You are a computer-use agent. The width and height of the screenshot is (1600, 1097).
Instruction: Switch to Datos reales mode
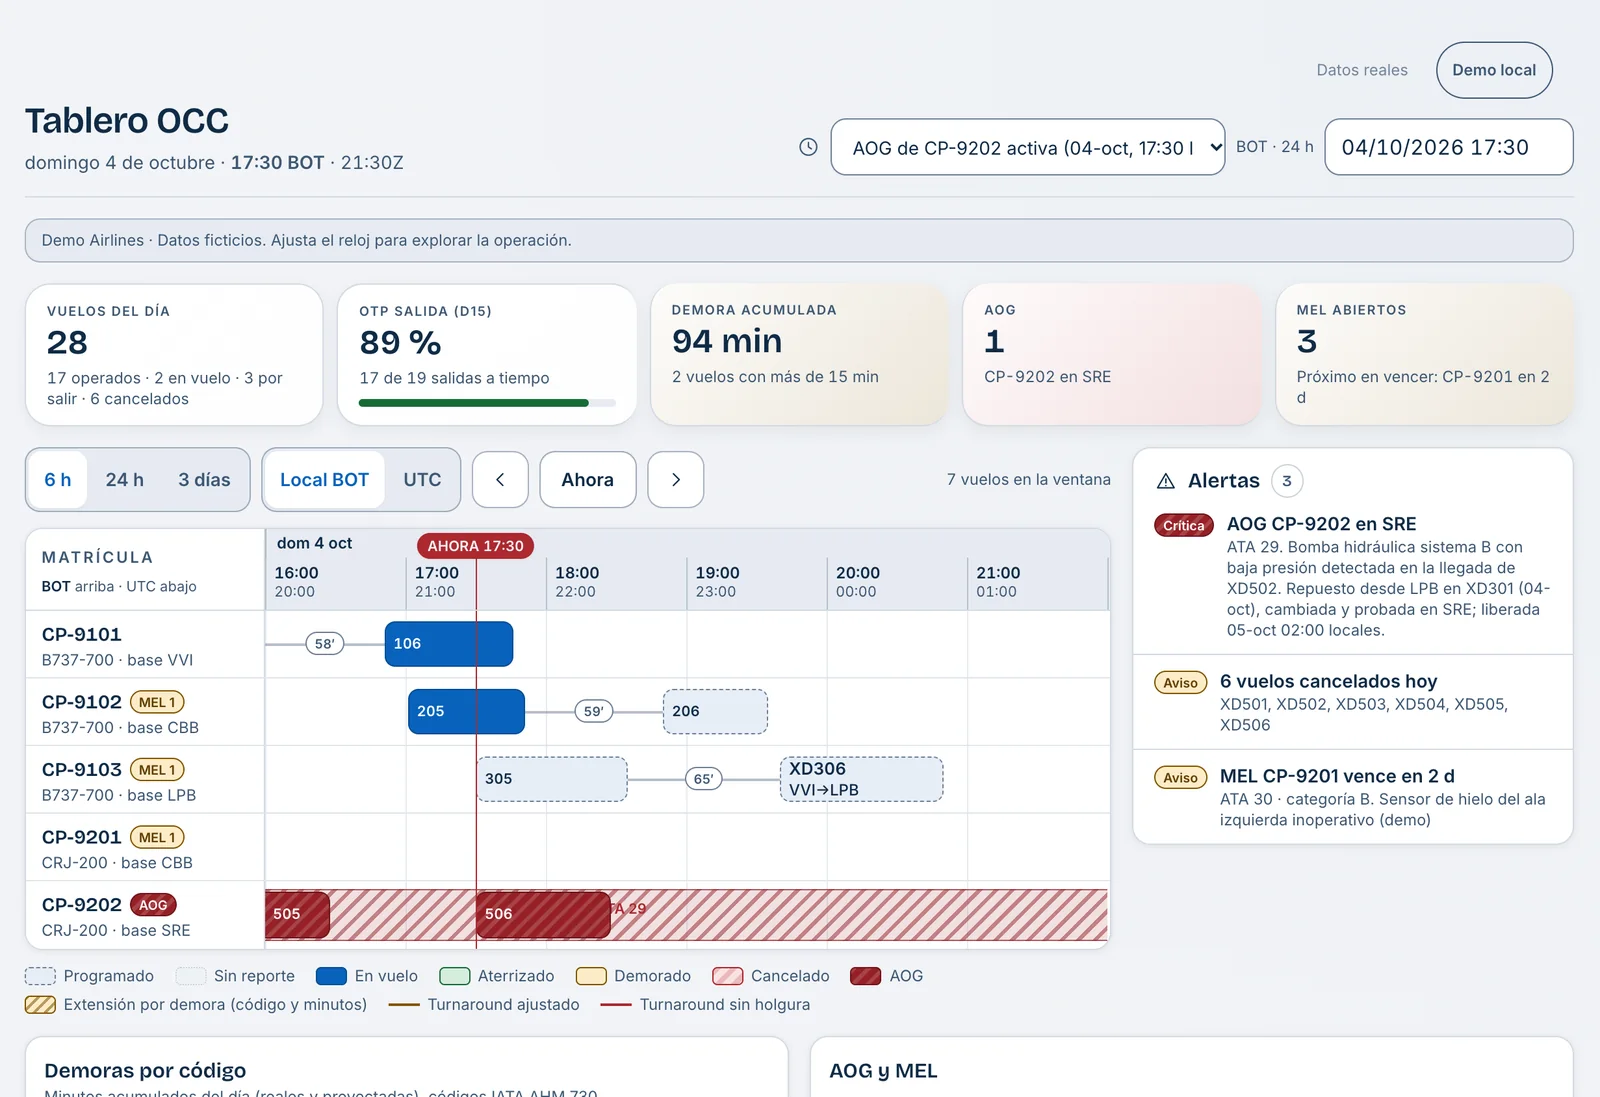coord(1362,70)
